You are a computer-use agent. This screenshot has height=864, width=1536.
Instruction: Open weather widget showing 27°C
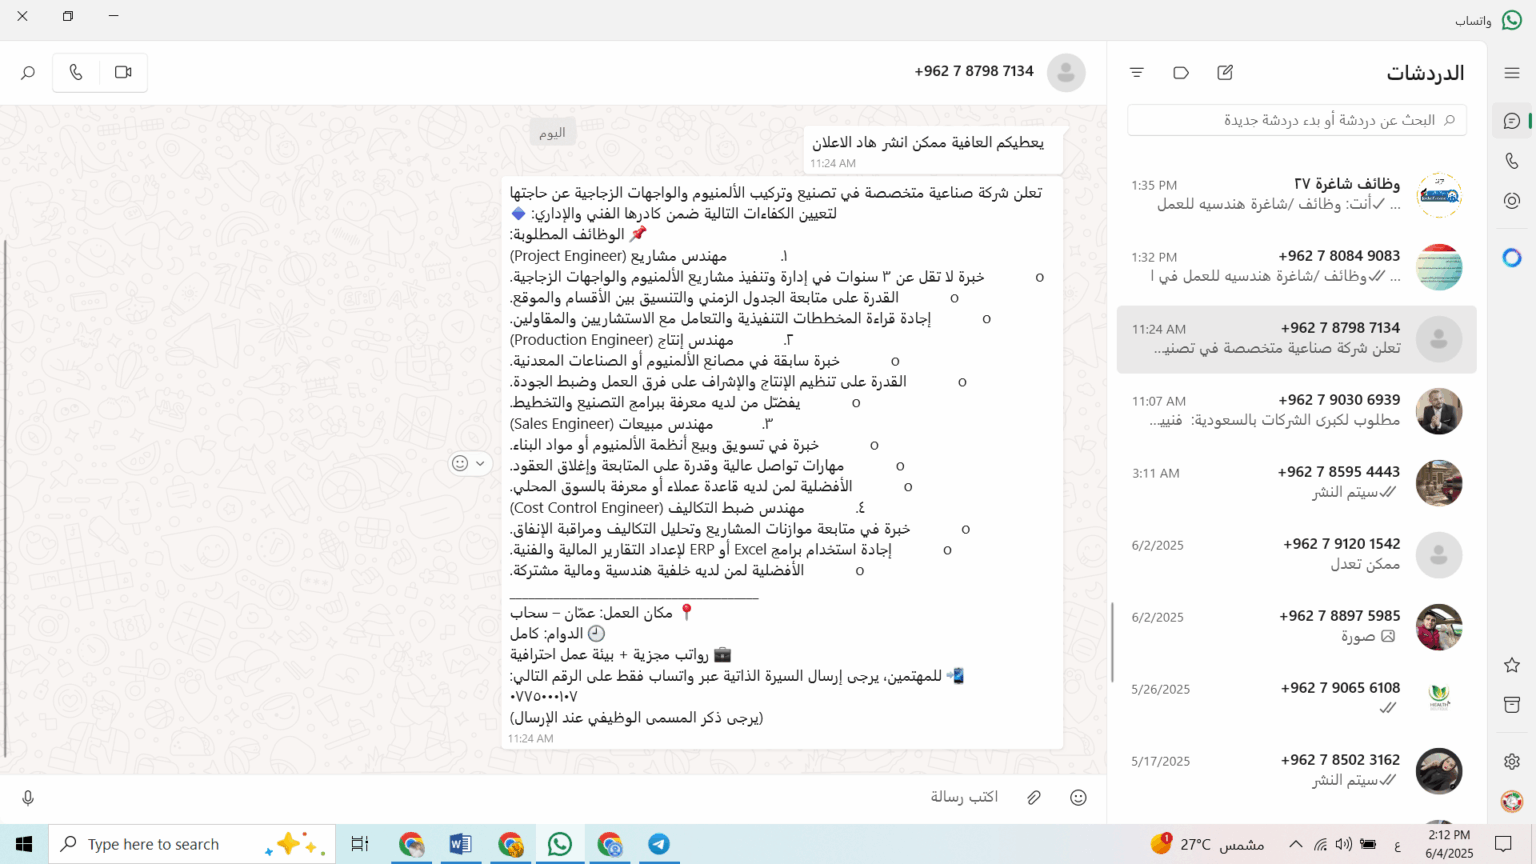click(x=1207, y=844)
